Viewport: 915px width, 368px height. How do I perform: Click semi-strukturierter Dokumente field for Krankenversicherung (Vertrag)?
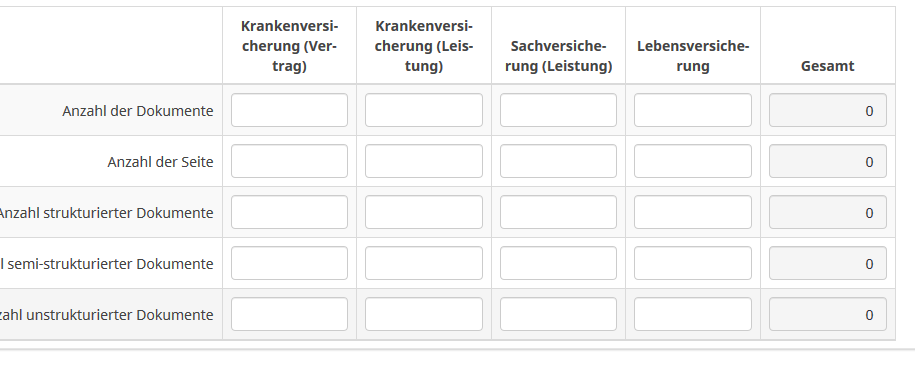pos(289,263)
